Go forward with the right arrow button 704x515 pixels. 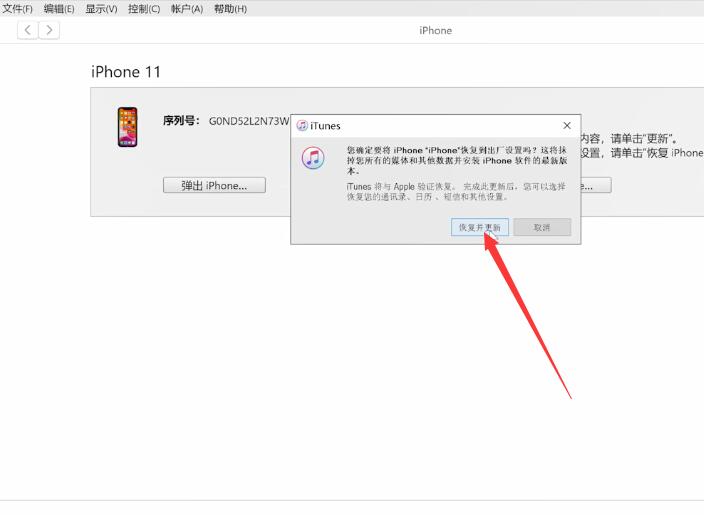49,30
